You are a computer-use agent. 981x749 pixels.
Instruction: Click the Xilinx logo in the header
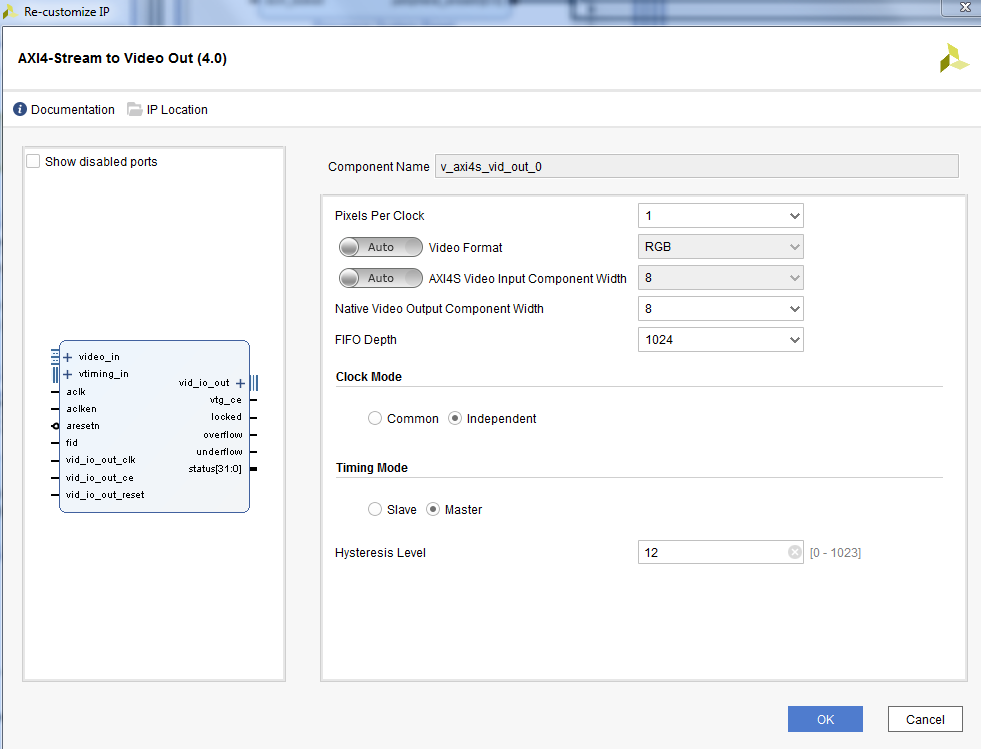(x=953, y=58)
